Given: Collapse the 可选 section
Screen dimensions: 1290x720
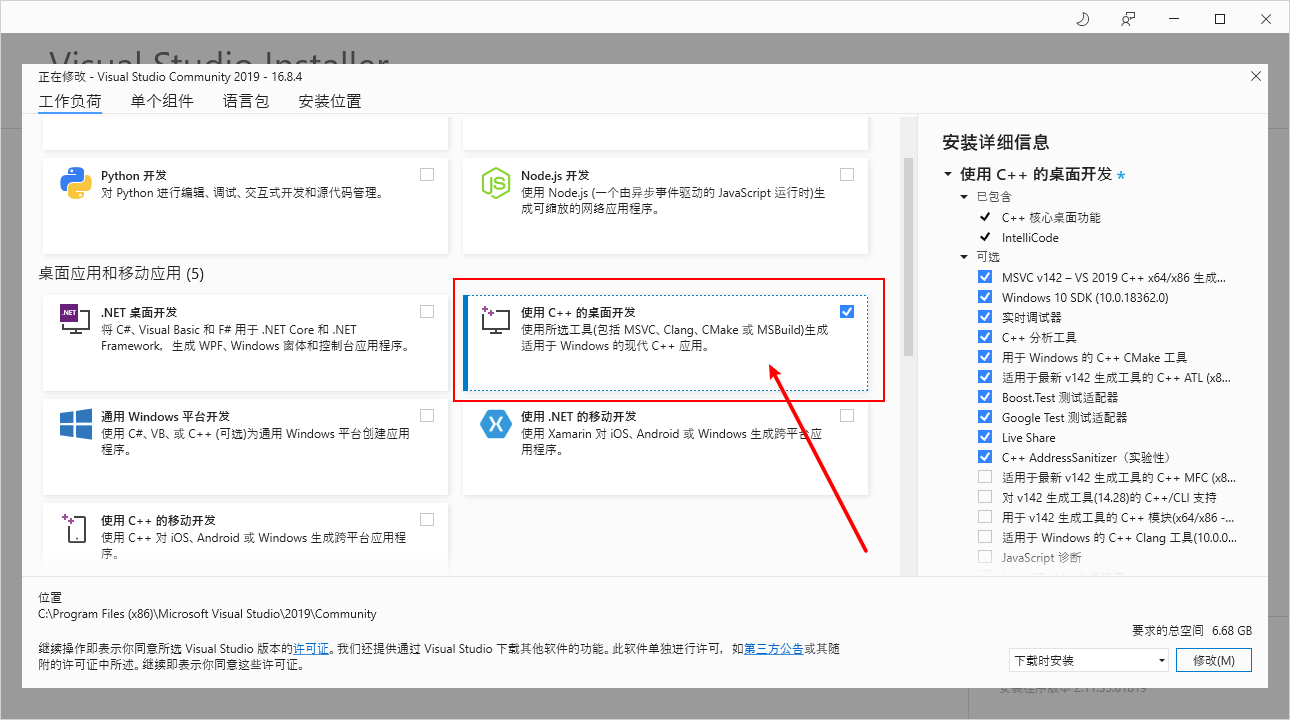Looking at the screenshot, I should [x=965, y=257].
